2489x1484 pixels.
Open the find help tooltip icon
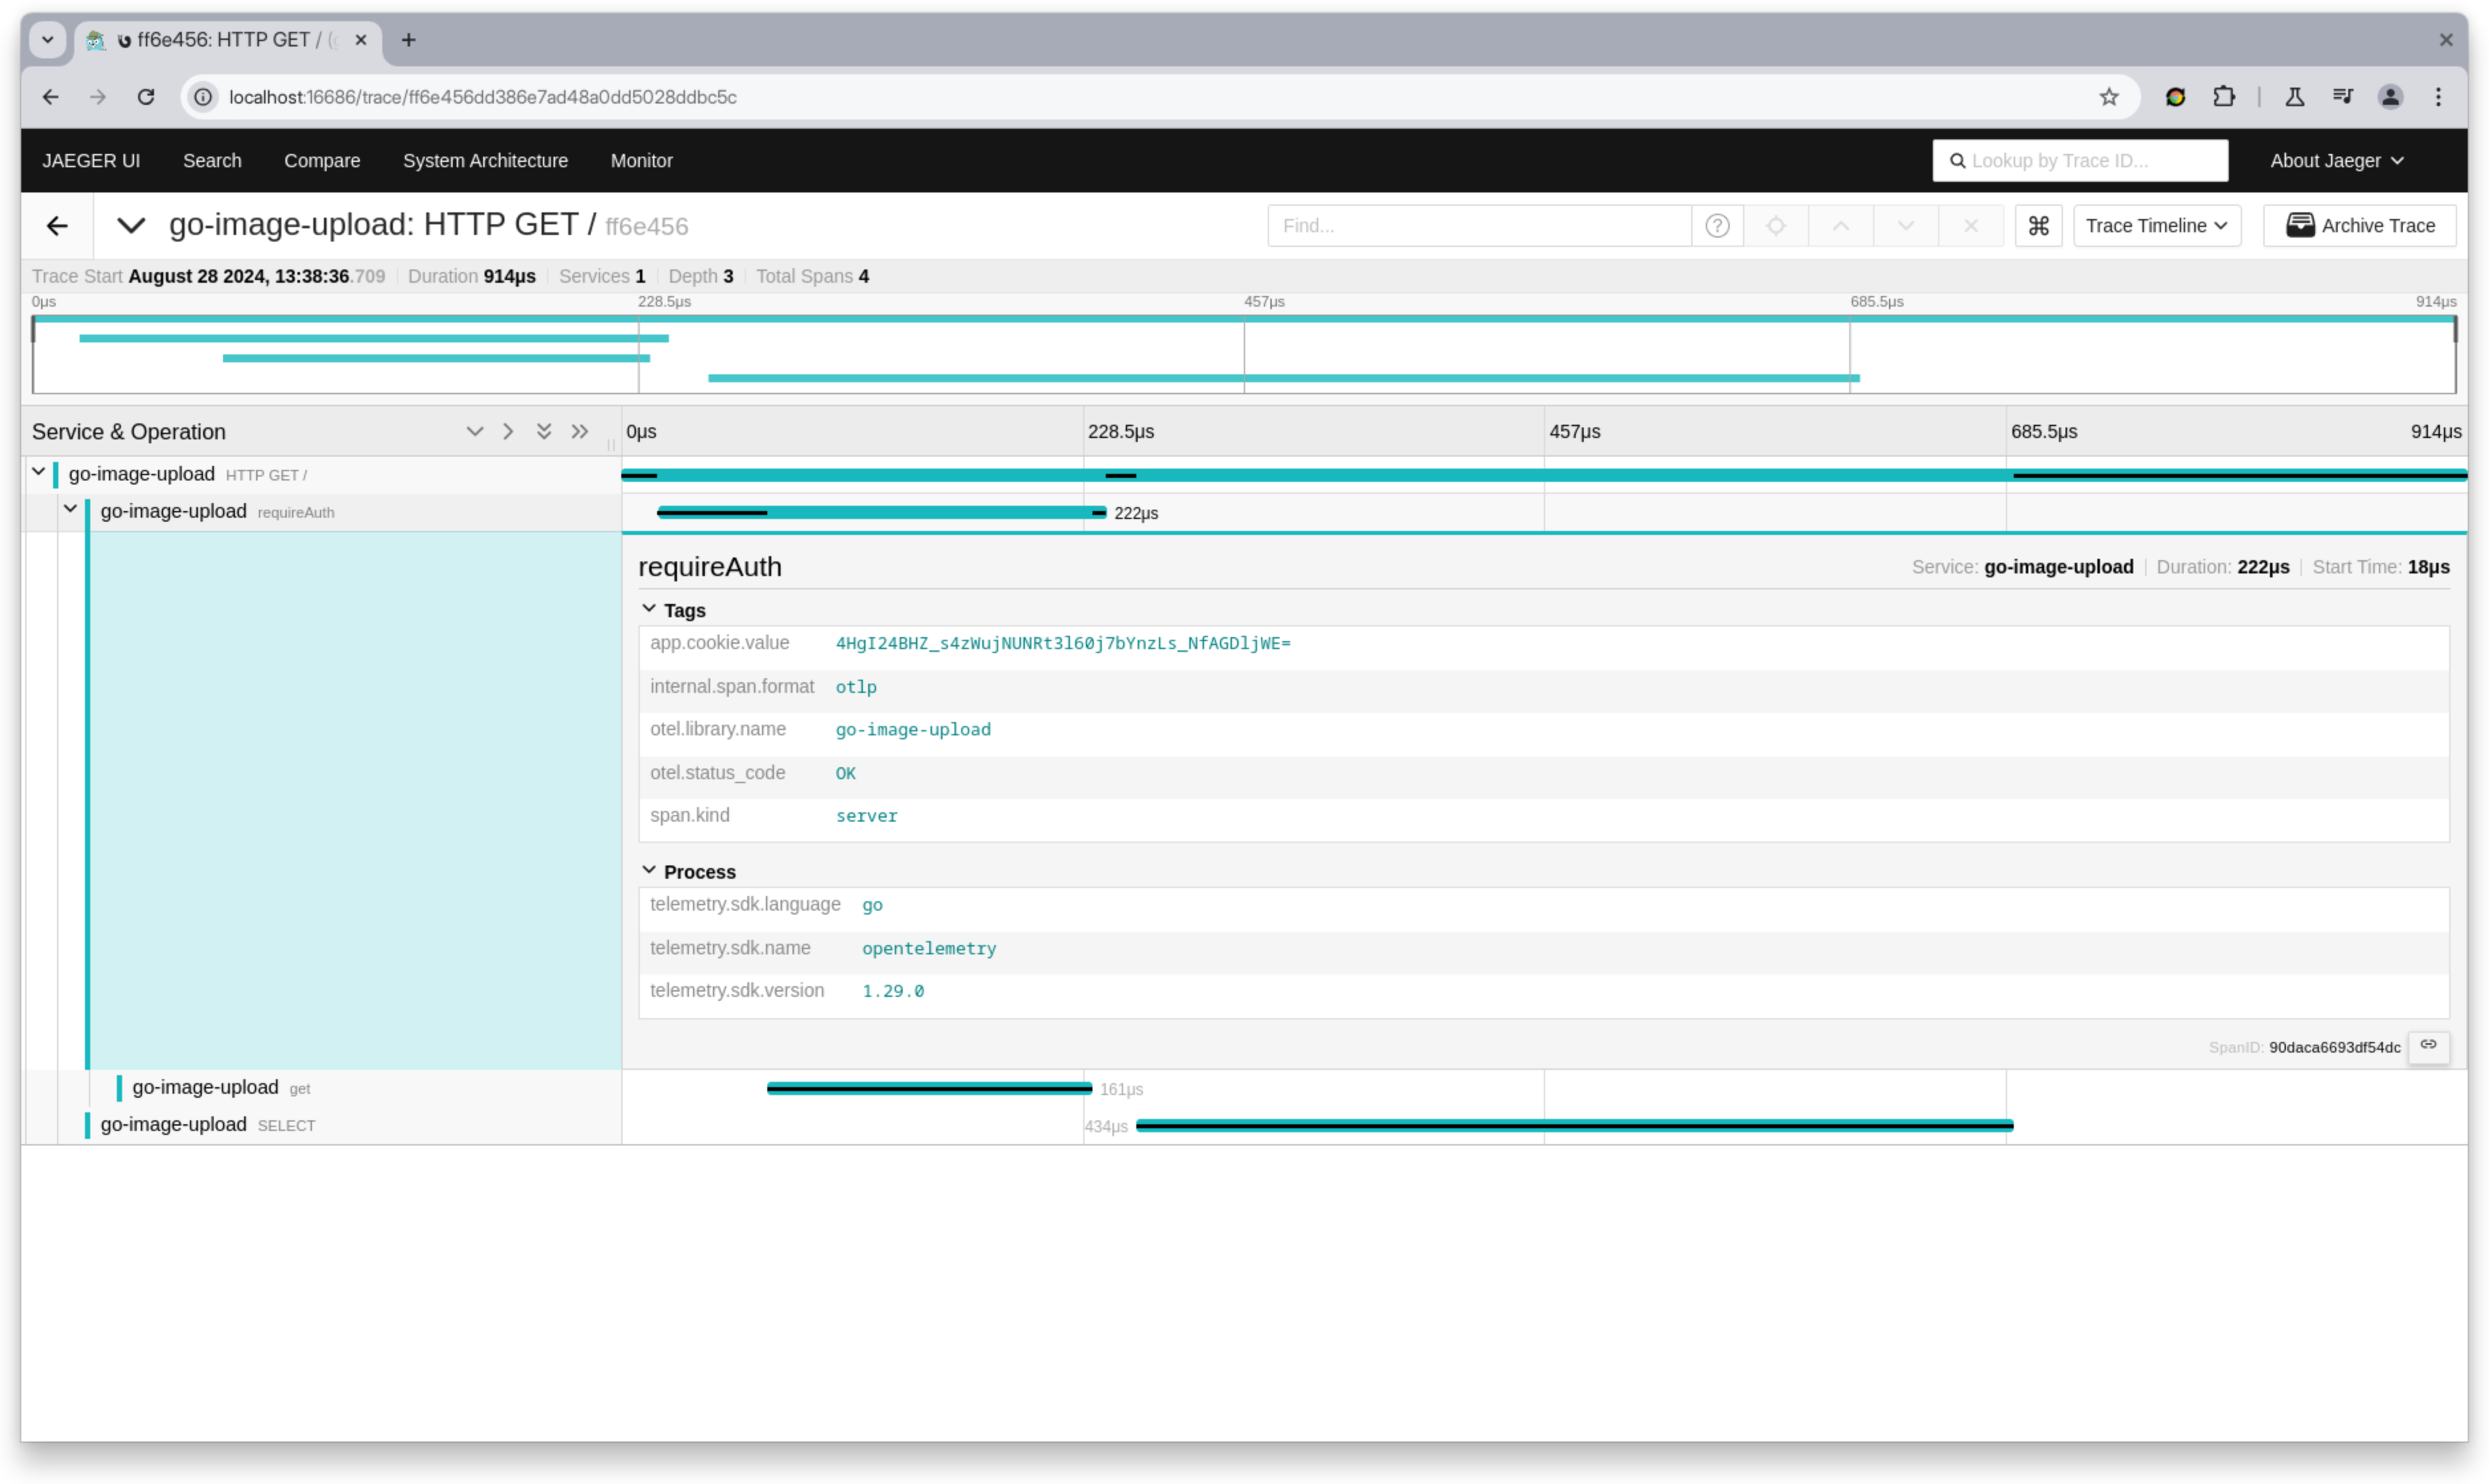click(1717, 225)
